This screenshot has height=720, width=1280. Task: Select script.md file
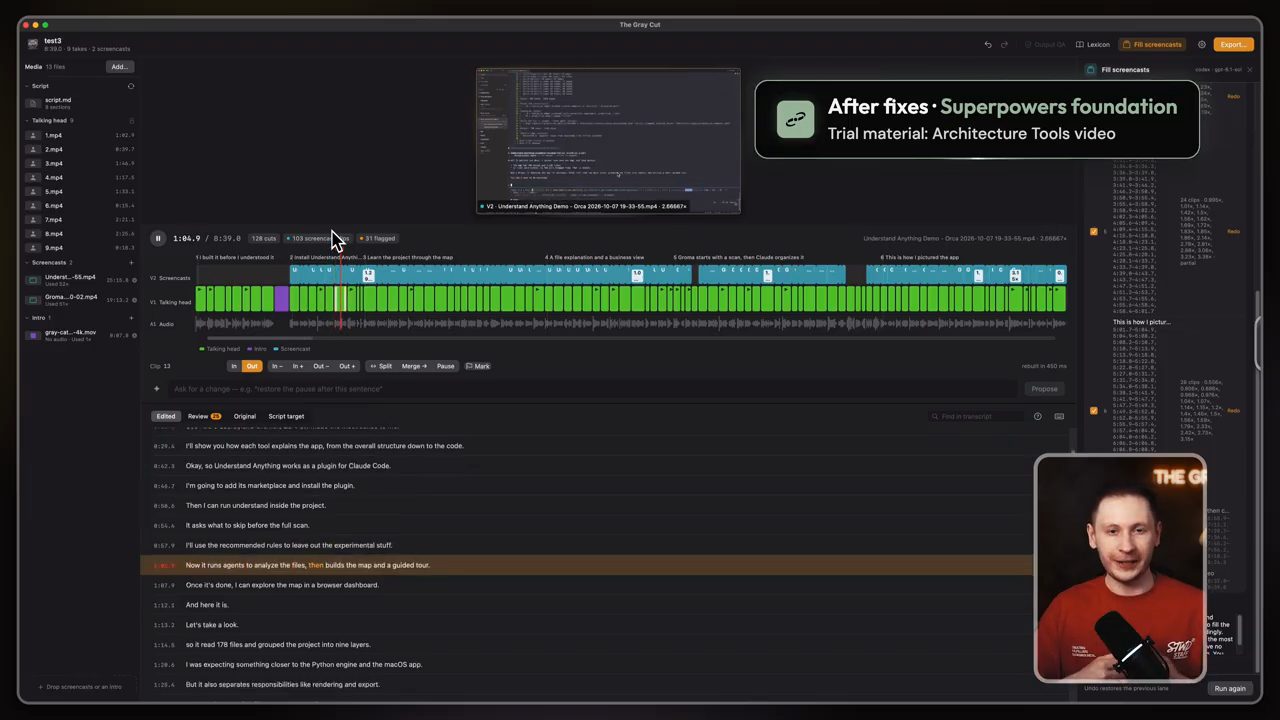(80, 102)
